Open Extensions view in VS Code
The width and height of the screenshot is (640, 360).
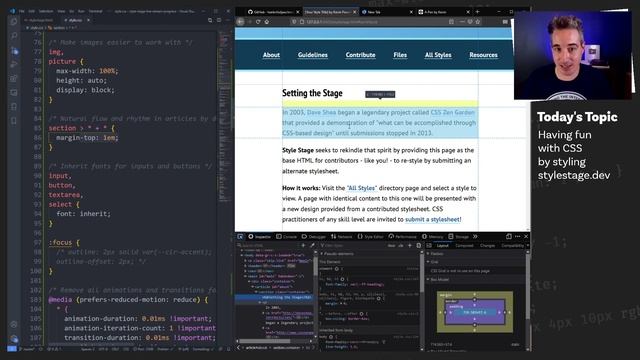point(14,78)
